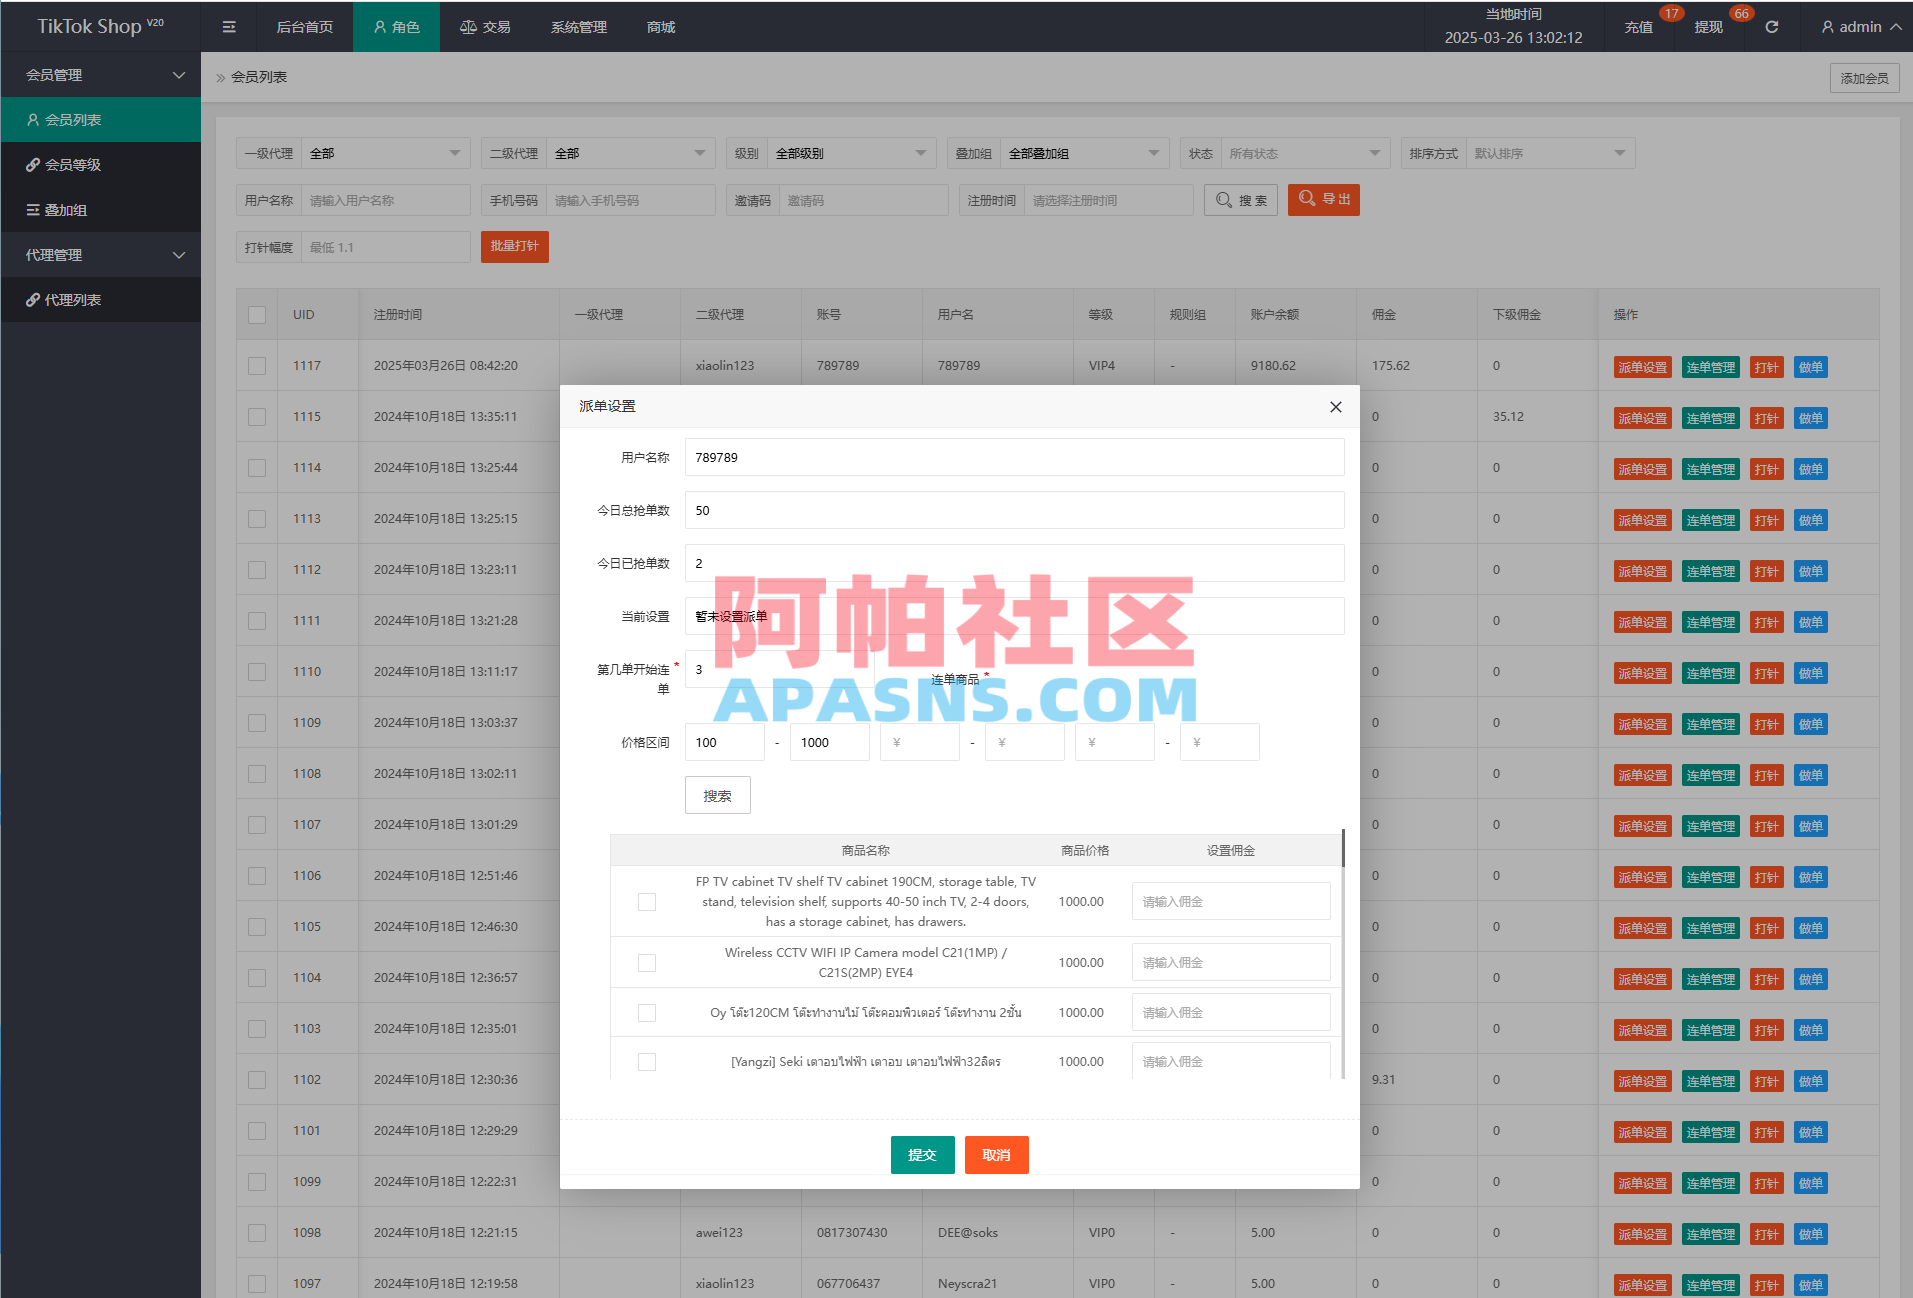Click the sidebar hamburger collapse icon
Viewport: 1913px width, 1298px height.
(228, 26)
